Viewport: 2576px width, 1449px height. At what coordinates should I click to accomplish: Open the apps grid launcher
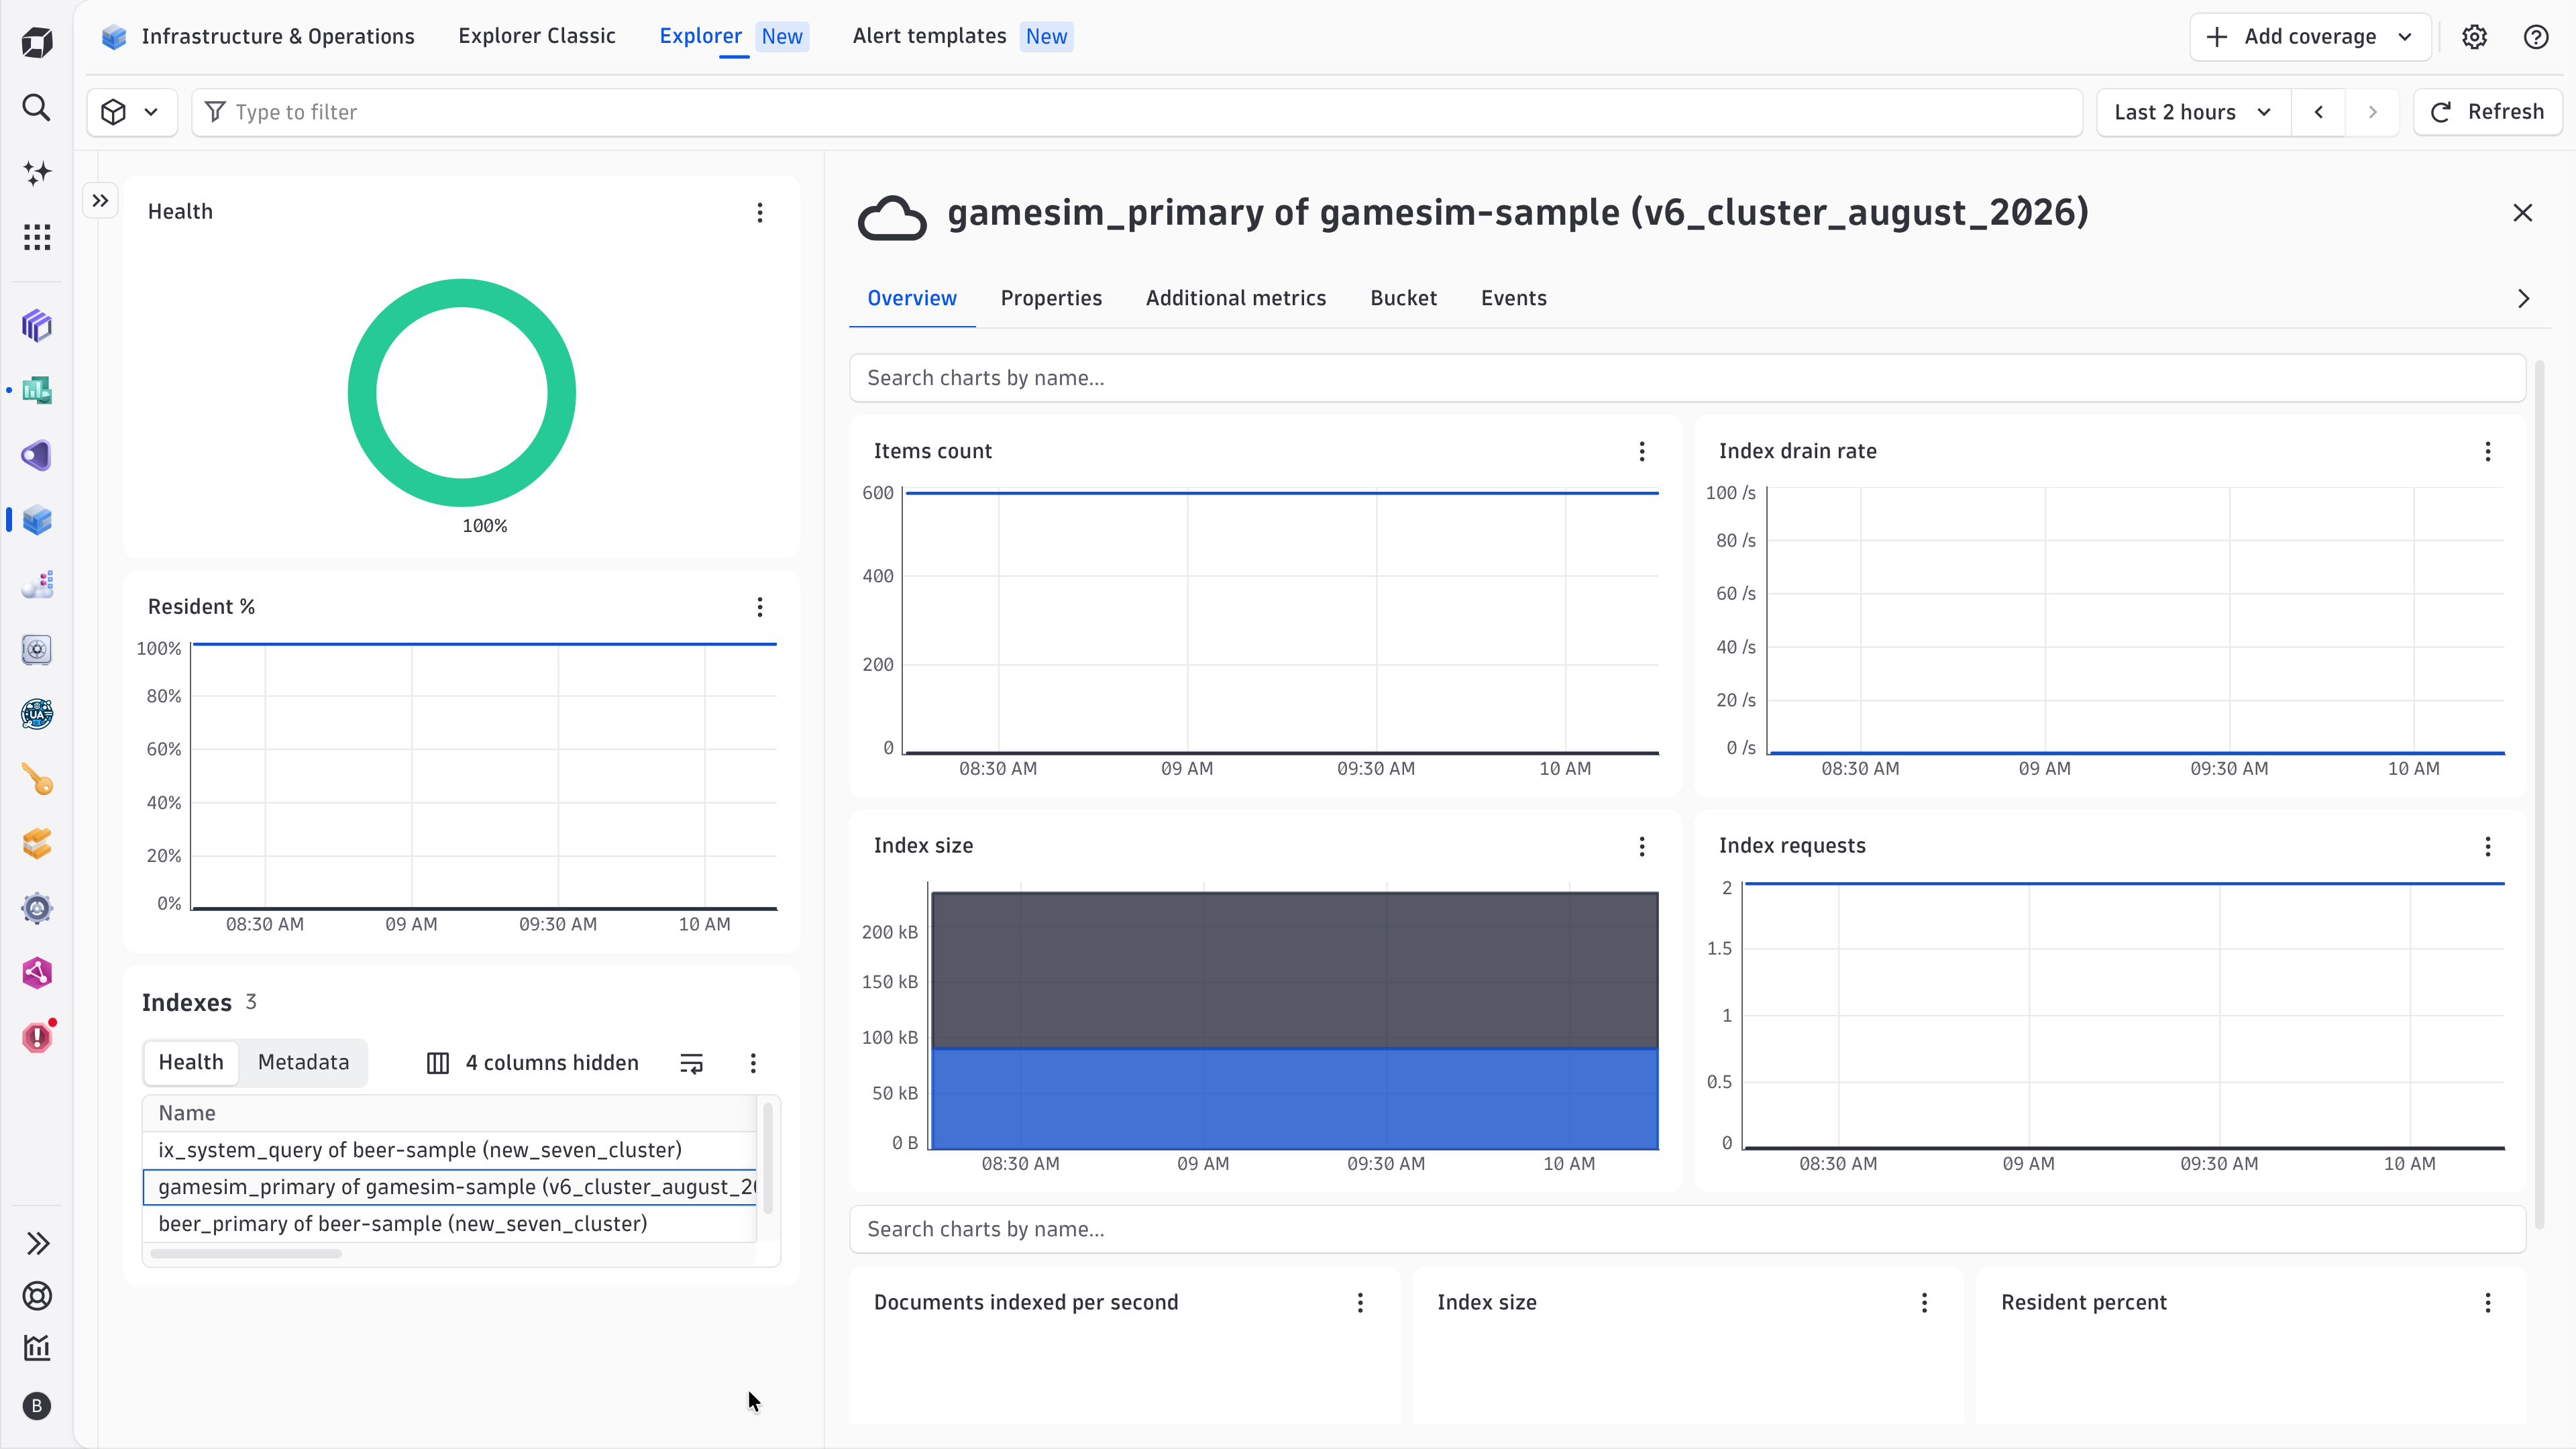pyautogui.click(x=37, y=238)
